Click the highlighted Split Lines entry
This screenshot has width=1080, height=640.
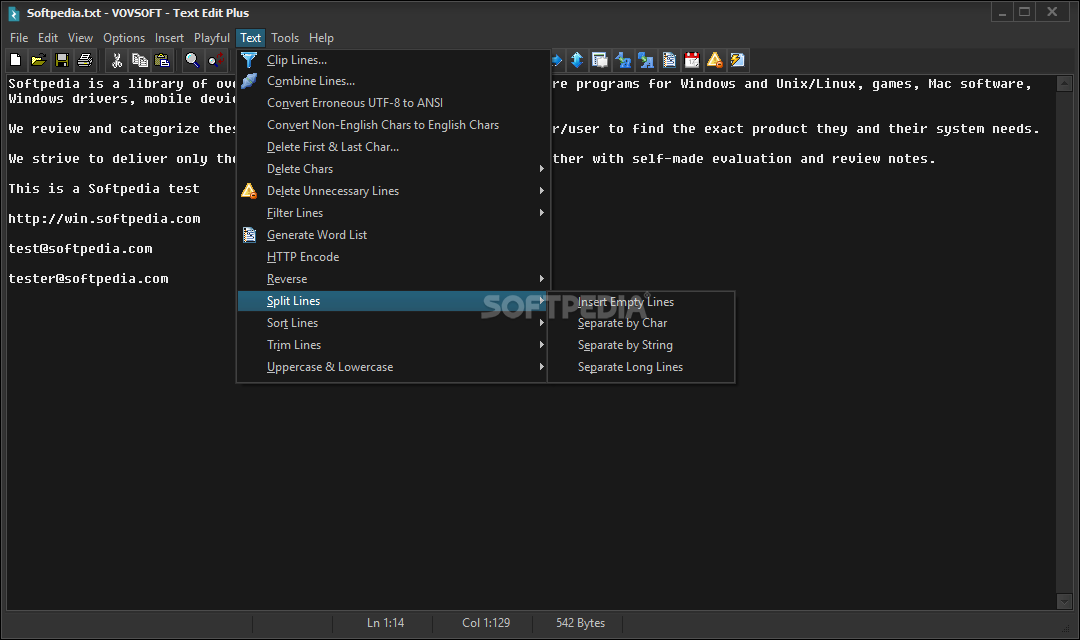(393, 301)
